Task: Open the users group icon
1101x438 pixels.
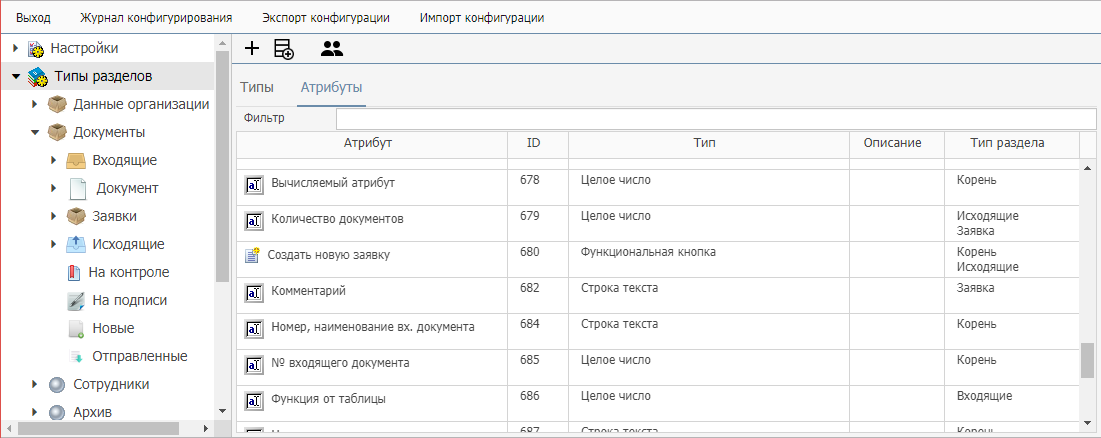Action: pyautogui.click(x=331, y=48)
